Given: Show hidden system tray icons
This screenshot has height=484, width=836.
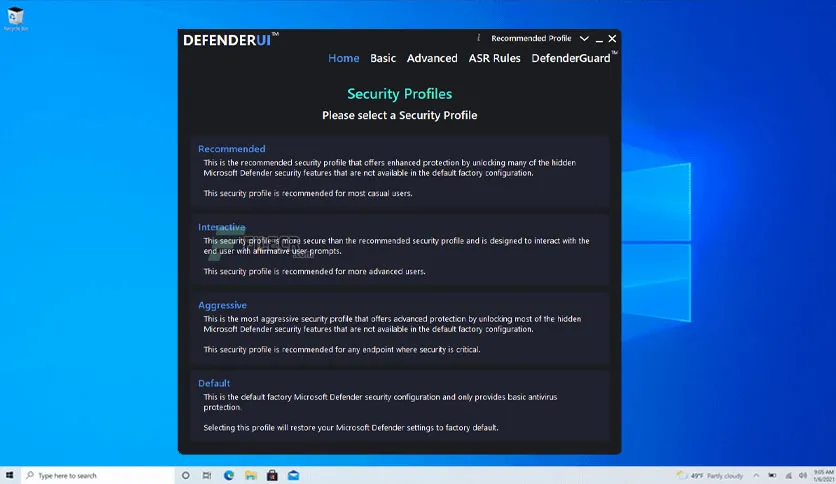Looking at the screenshot, I should 756,475.
